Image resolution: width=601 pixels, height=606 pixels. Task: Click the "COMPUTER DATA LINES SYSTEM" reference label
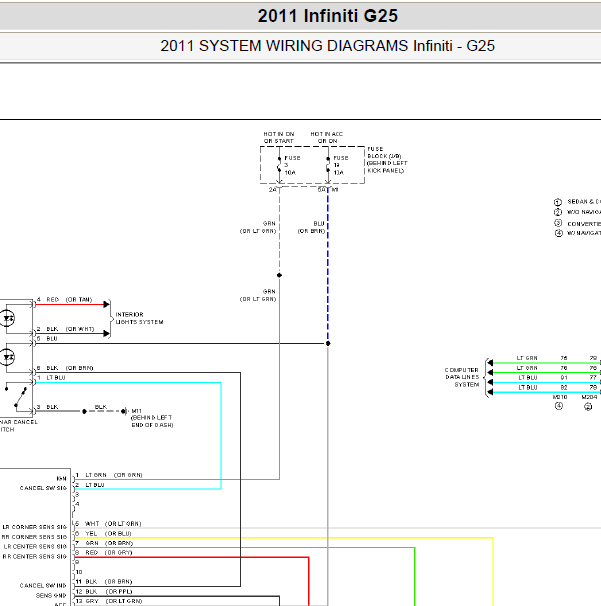tap(462, 377)
